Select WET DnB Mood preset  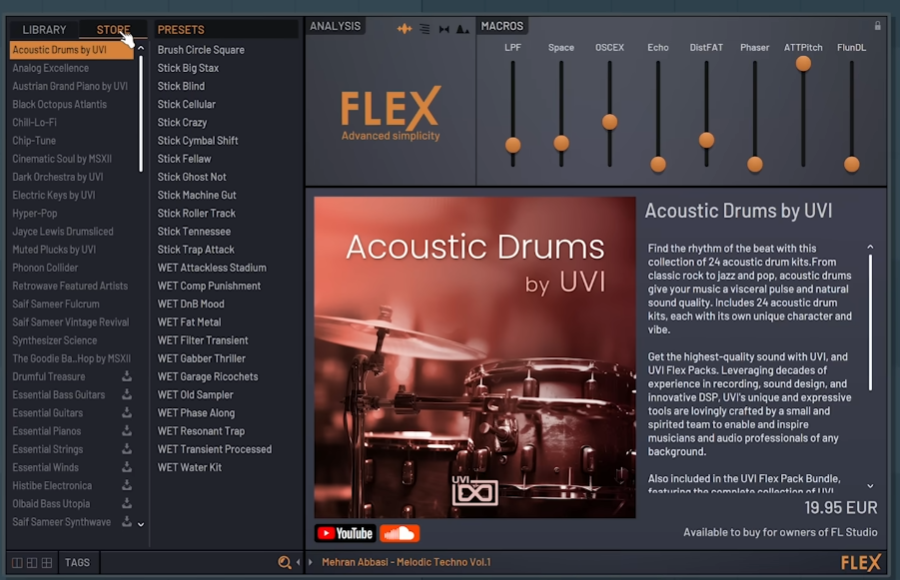pos(225,304)
